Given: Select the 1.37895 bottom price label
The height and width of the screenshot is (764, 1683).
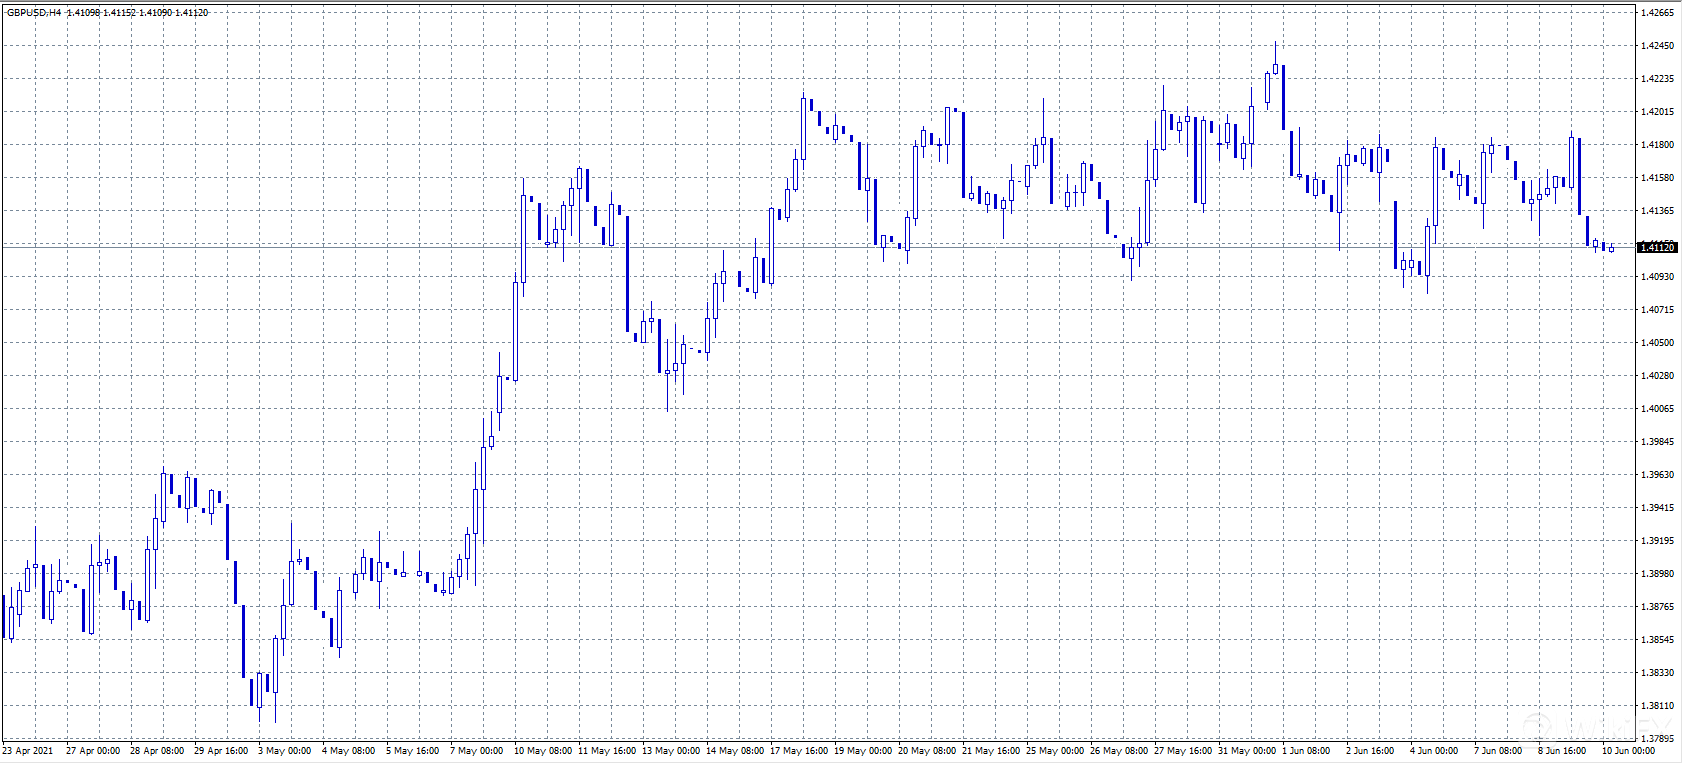Looking at the screenshot, I should pyautogui.click(x=1657, y=739).
